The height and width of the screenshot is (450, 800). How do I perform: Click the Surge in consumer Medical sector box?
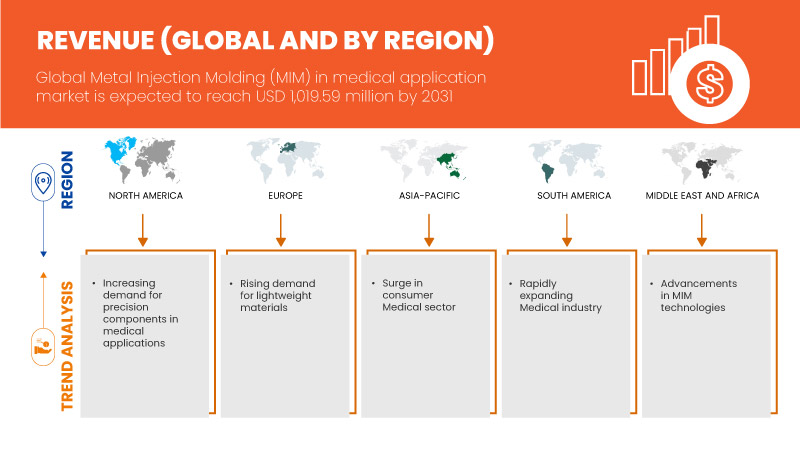tap(427, 335)
